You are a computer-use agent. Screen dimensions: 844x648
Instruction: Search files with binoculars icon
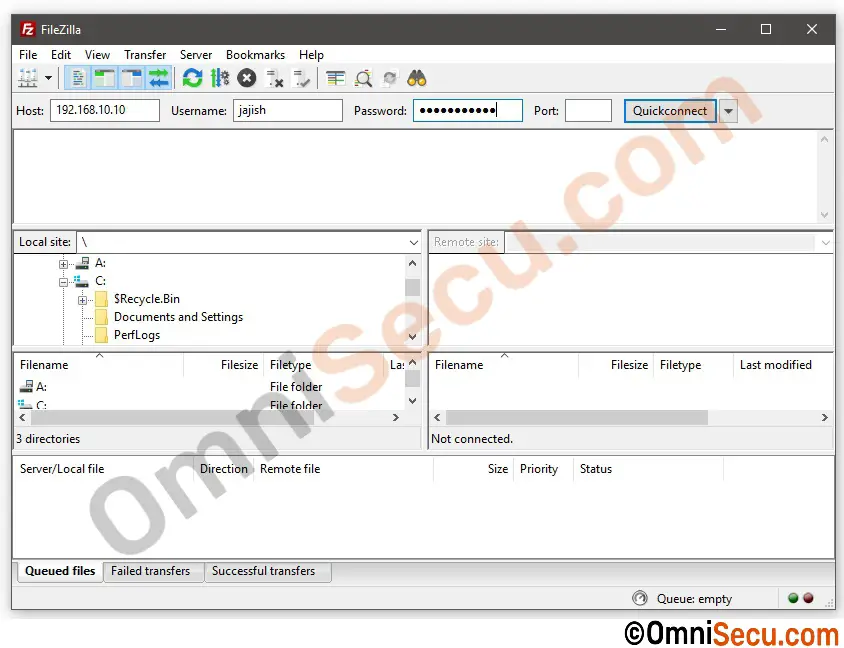[417, 79]
